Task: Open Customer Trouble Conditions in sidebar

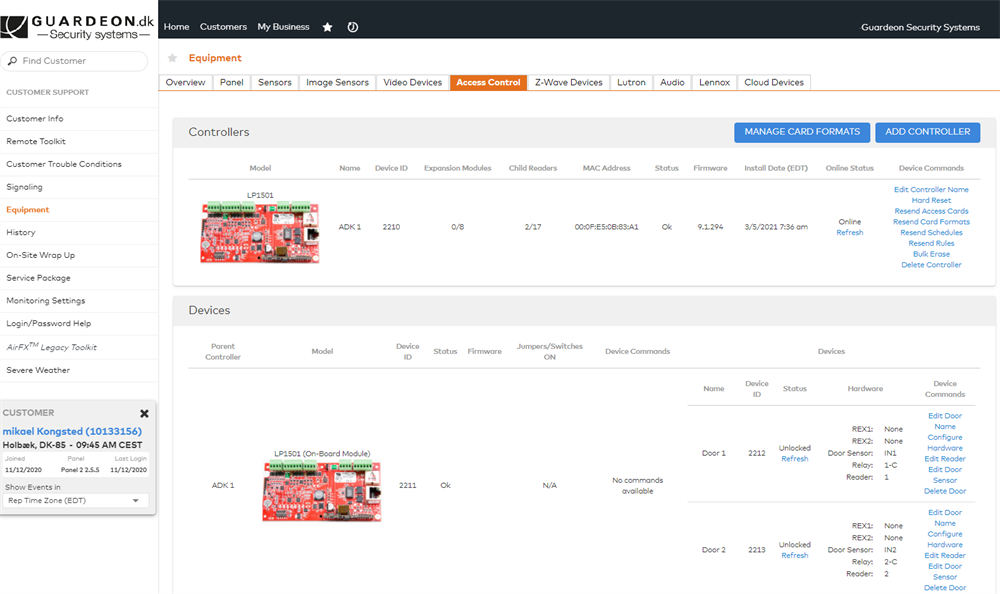Action: [x=64, y=164]
